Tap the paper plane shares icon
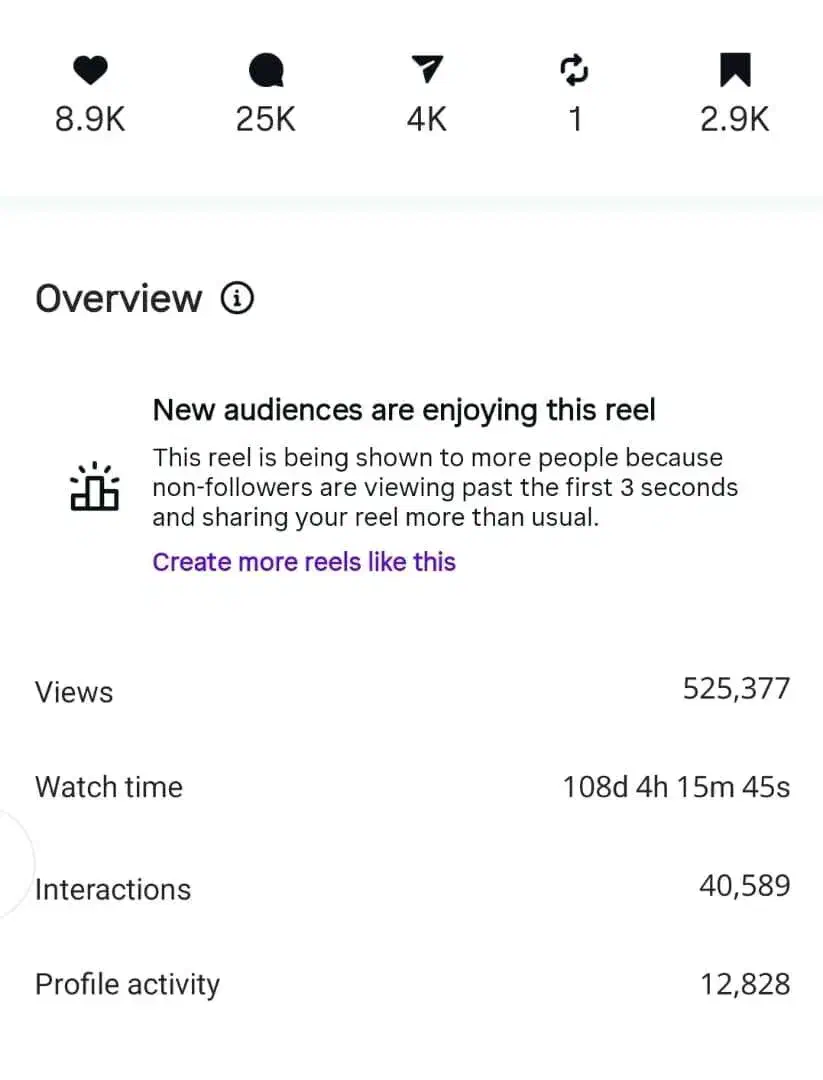This screenshot has height=1080, width=823. 427,69
